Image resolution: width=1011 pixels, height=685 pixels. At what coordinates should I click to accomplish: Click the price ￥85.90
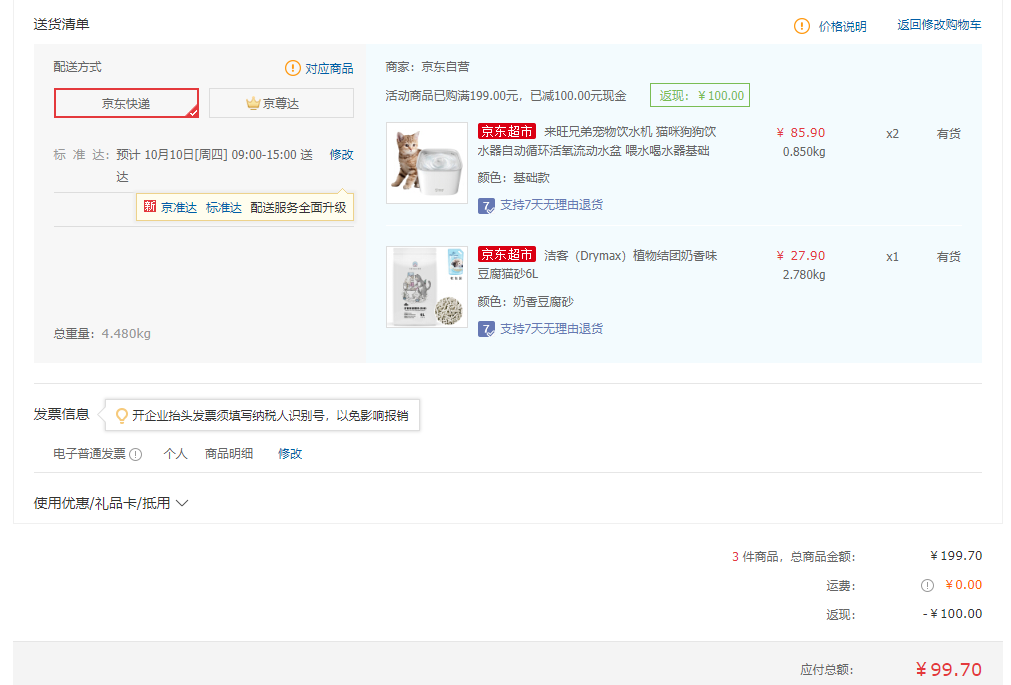(801, 133)
